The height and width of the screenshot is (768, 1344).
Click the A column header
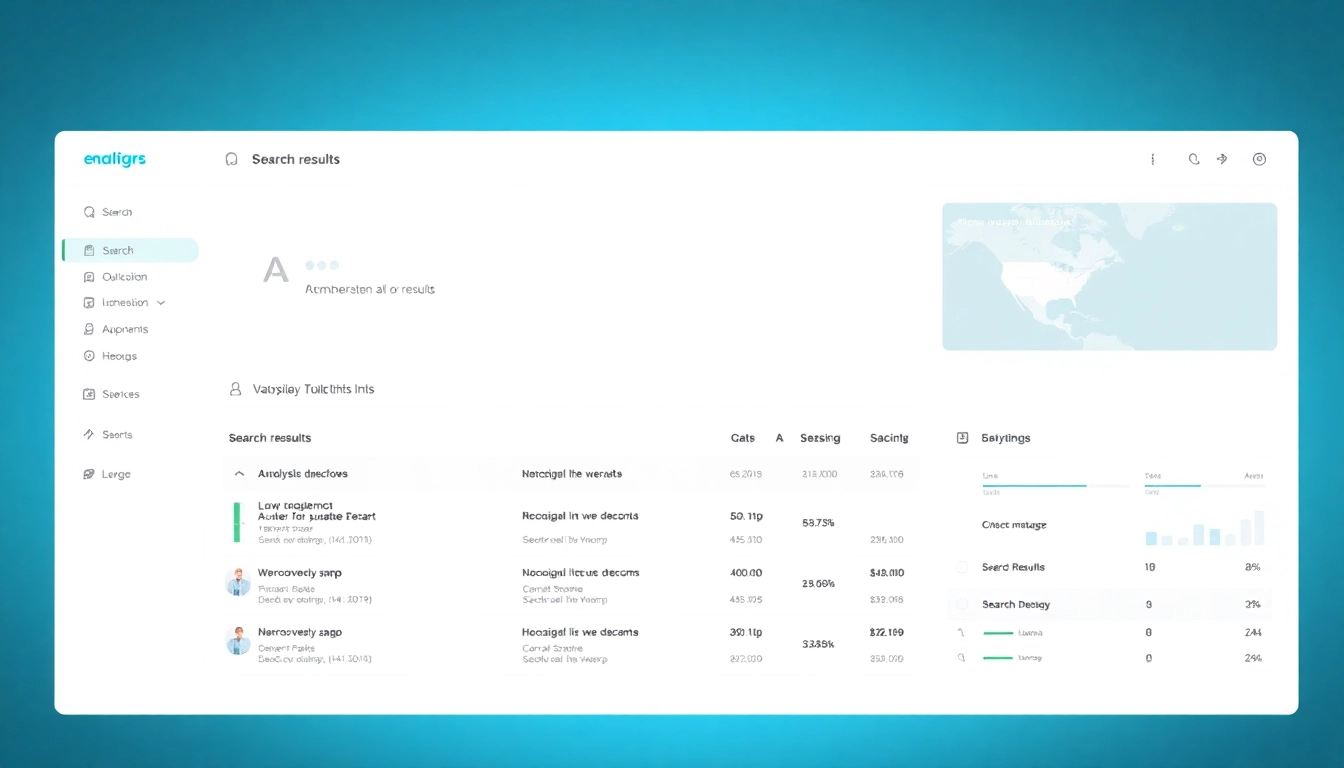pyautogui.click(x=779, y=438)
